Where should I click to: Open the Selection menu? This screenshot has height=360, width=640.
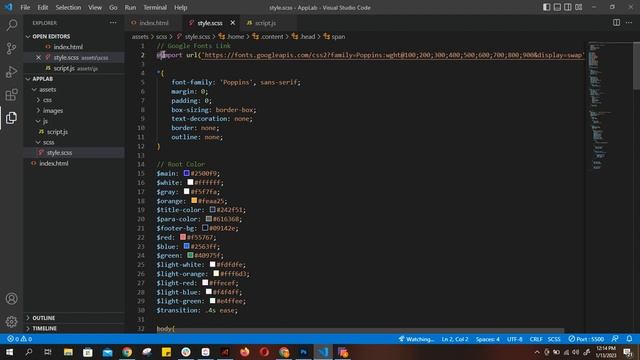[68, 7]
